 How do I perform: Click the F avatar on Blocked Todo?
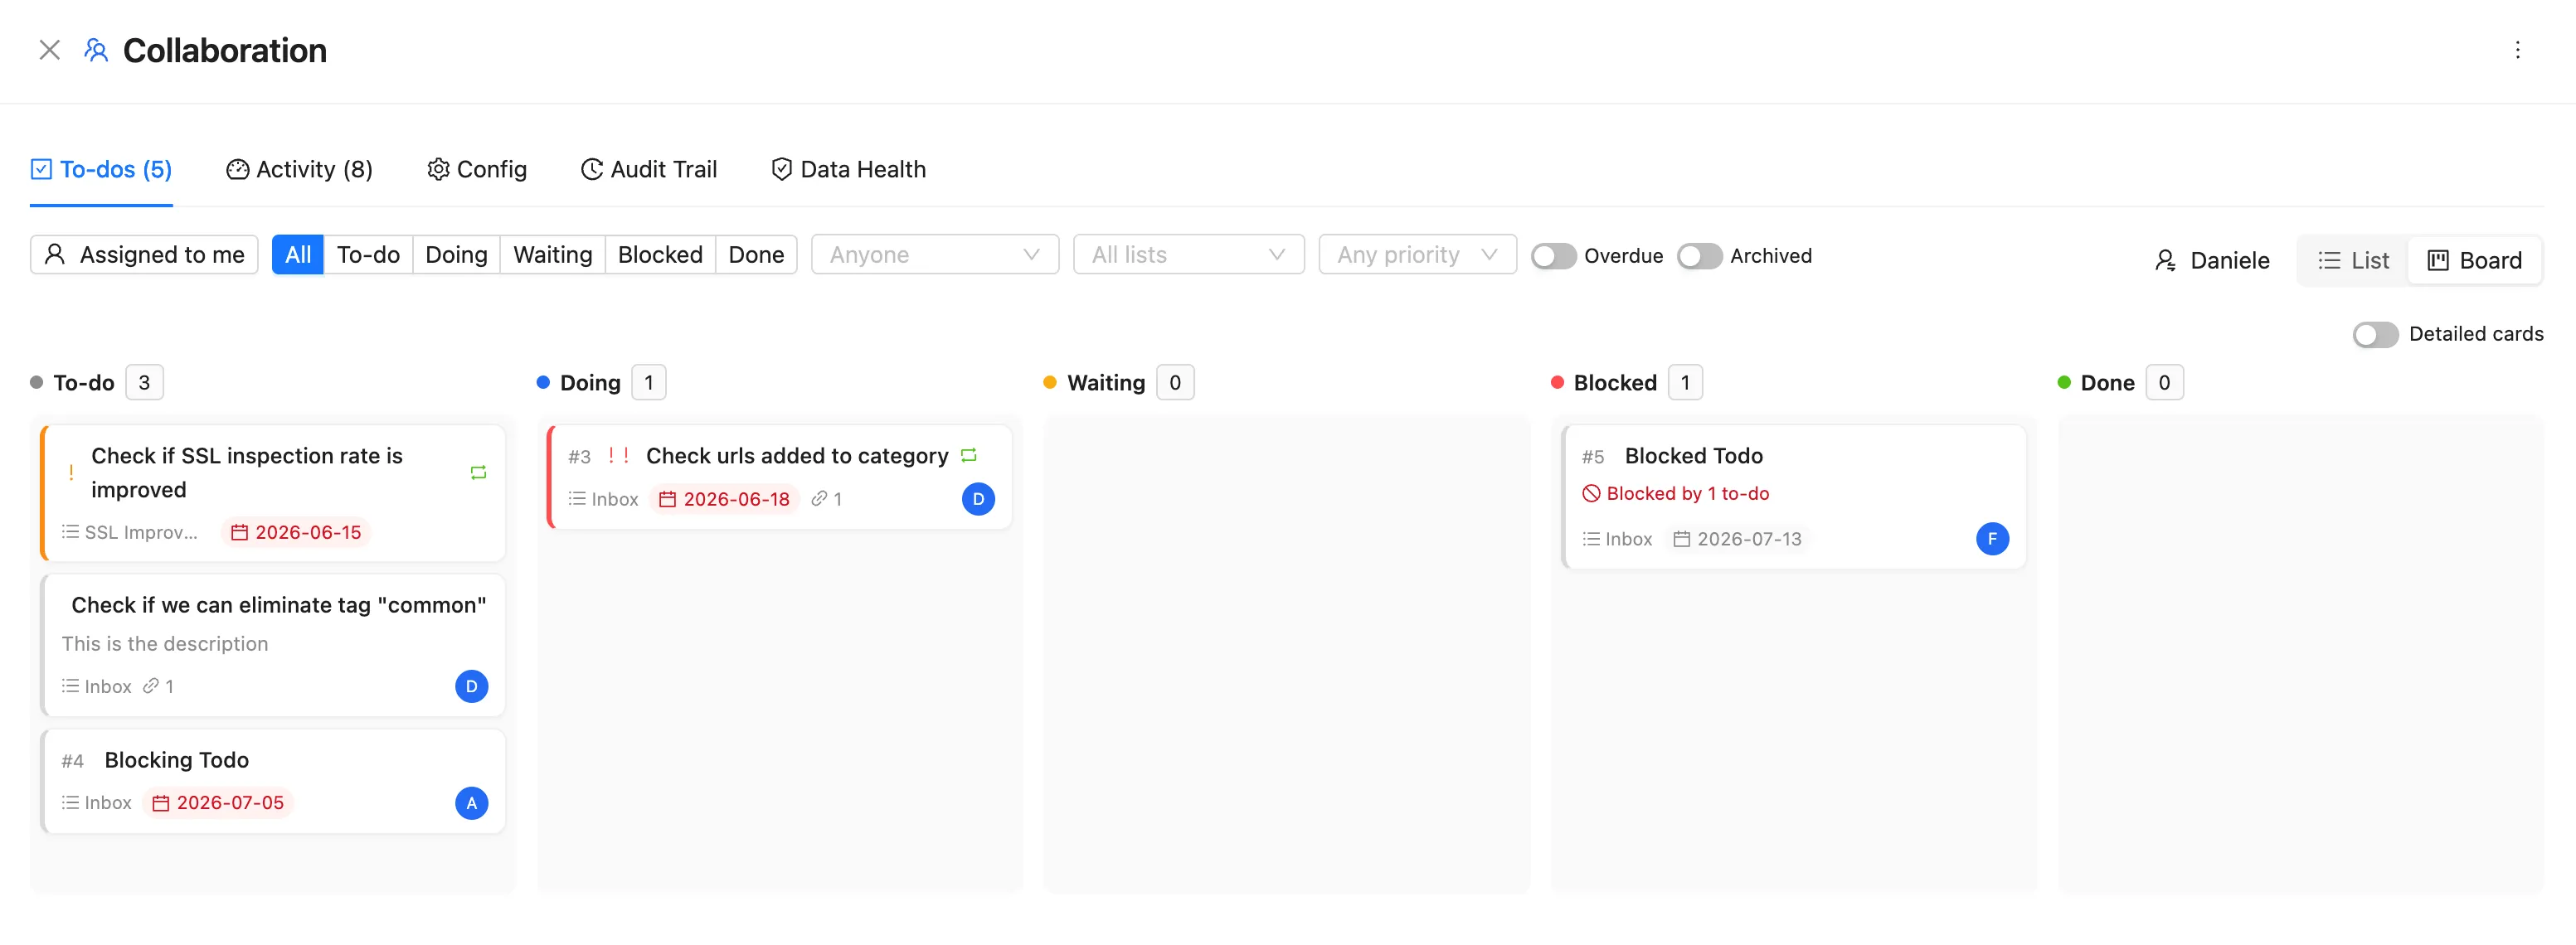click(x=1992, y=540)
